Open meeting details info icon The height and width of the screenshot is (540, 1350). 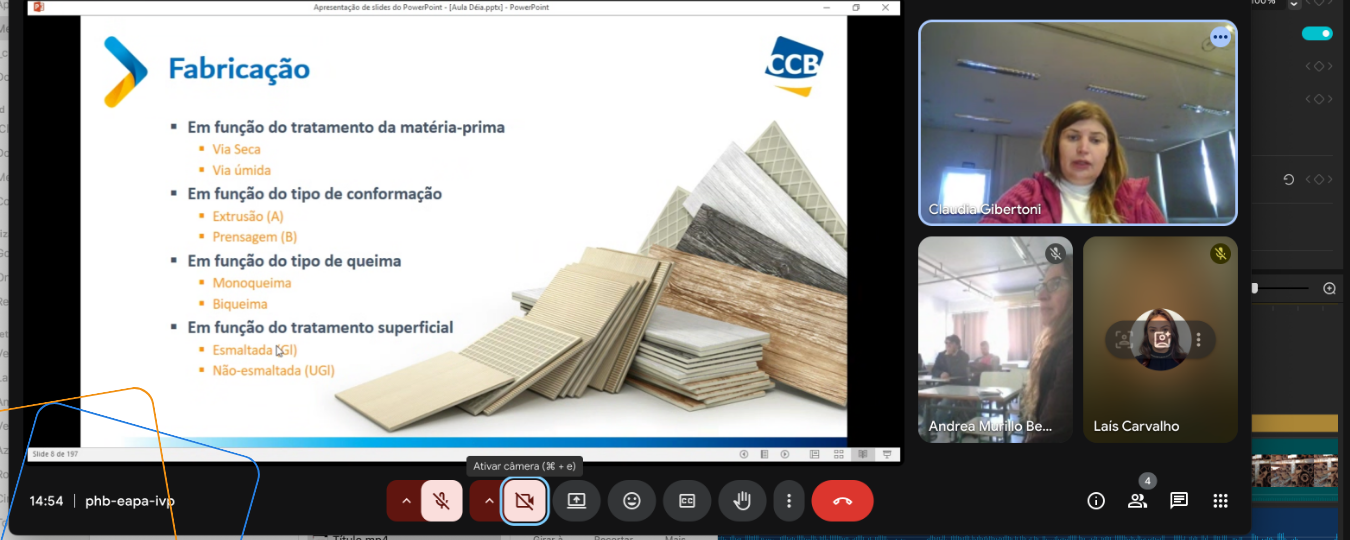pyautogui.click(x=1096, y=501)
